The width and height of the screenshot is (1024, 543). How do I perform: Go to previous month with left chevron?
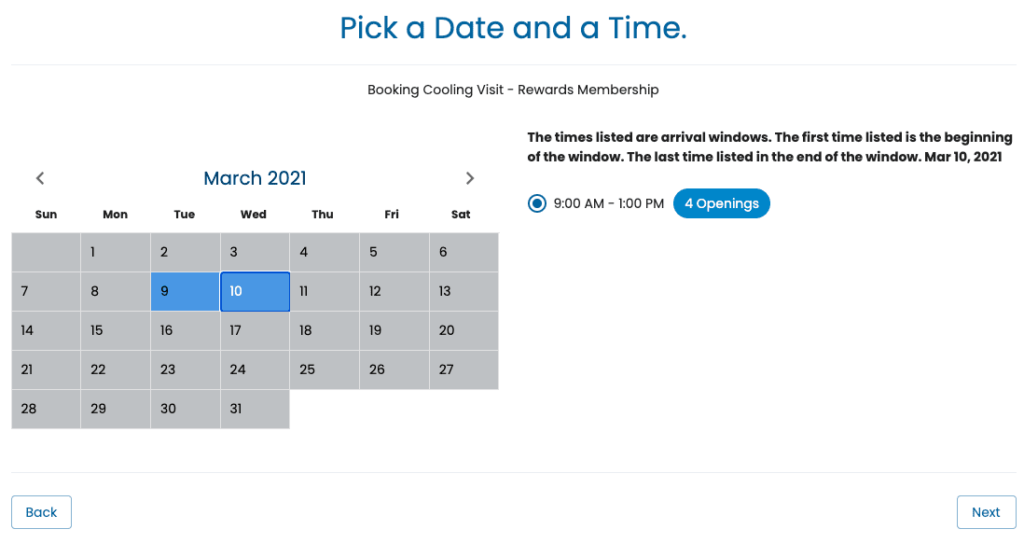pyautogui.click(x=40, y=178)
